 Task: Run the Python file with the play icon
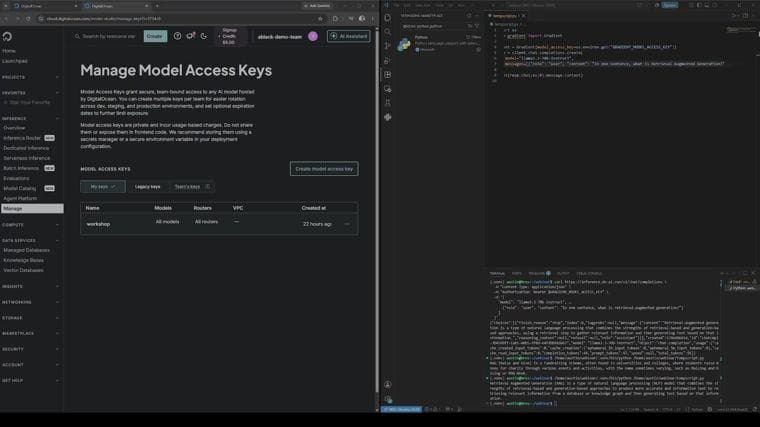click(x=736, y=16)
